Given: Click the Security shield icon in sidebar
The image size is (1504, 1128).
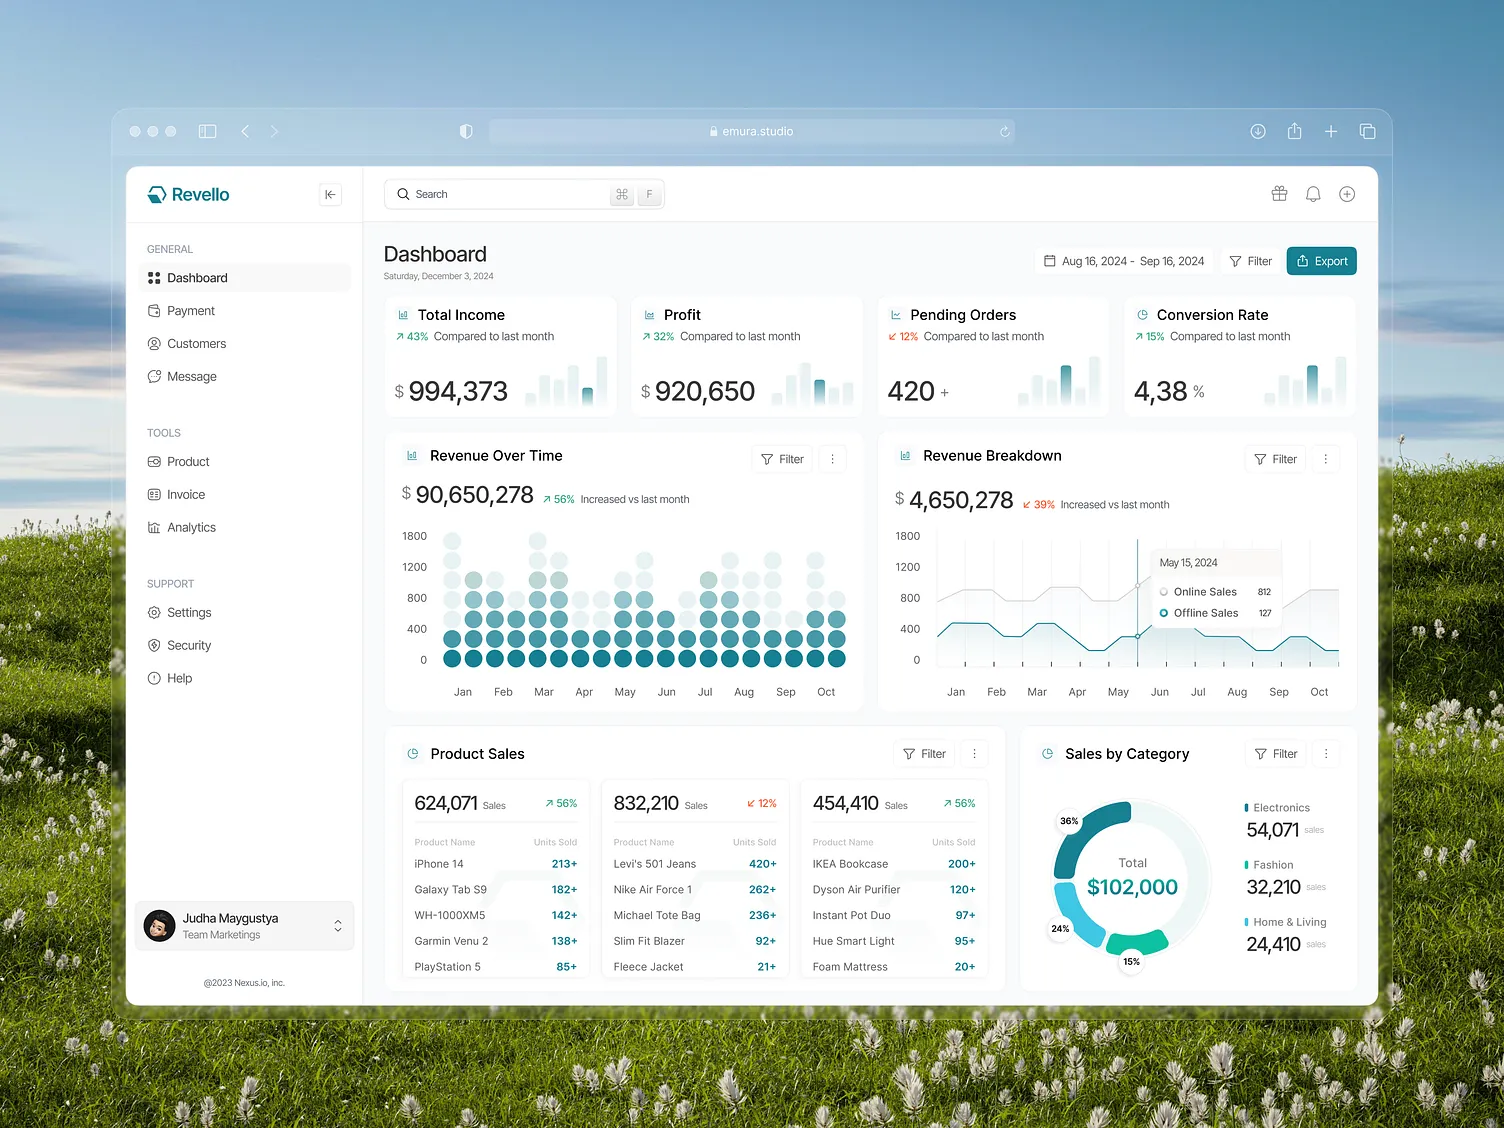Looking at the screenshot, I should 154,645.
